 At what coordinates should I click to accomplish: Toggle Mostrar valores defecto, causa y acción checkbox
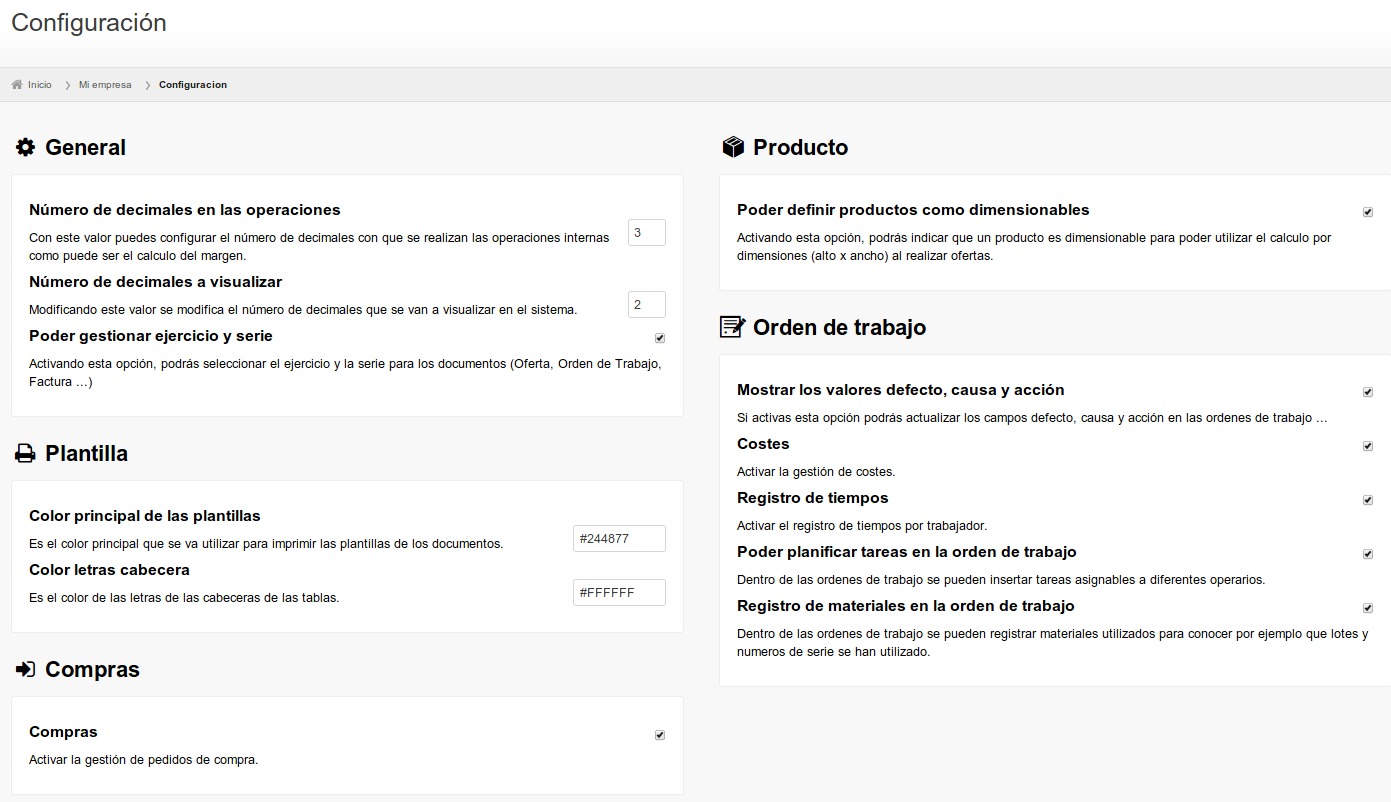point(1368,392)
